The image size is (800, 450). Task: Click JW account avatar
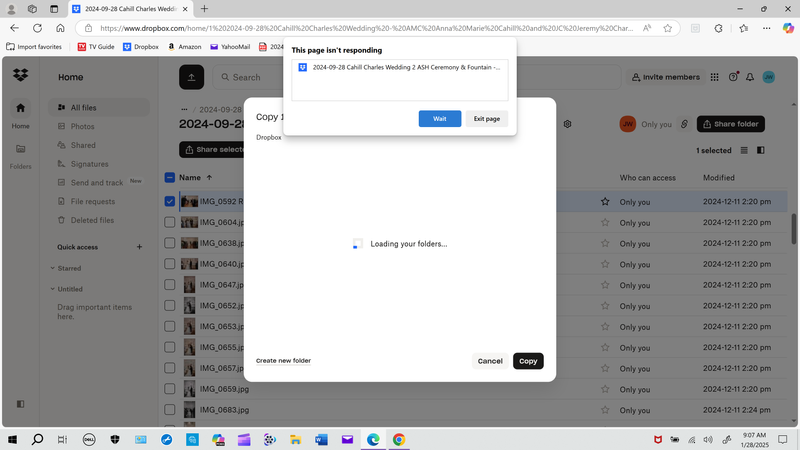pyautogui.click(x=768, y=77)
